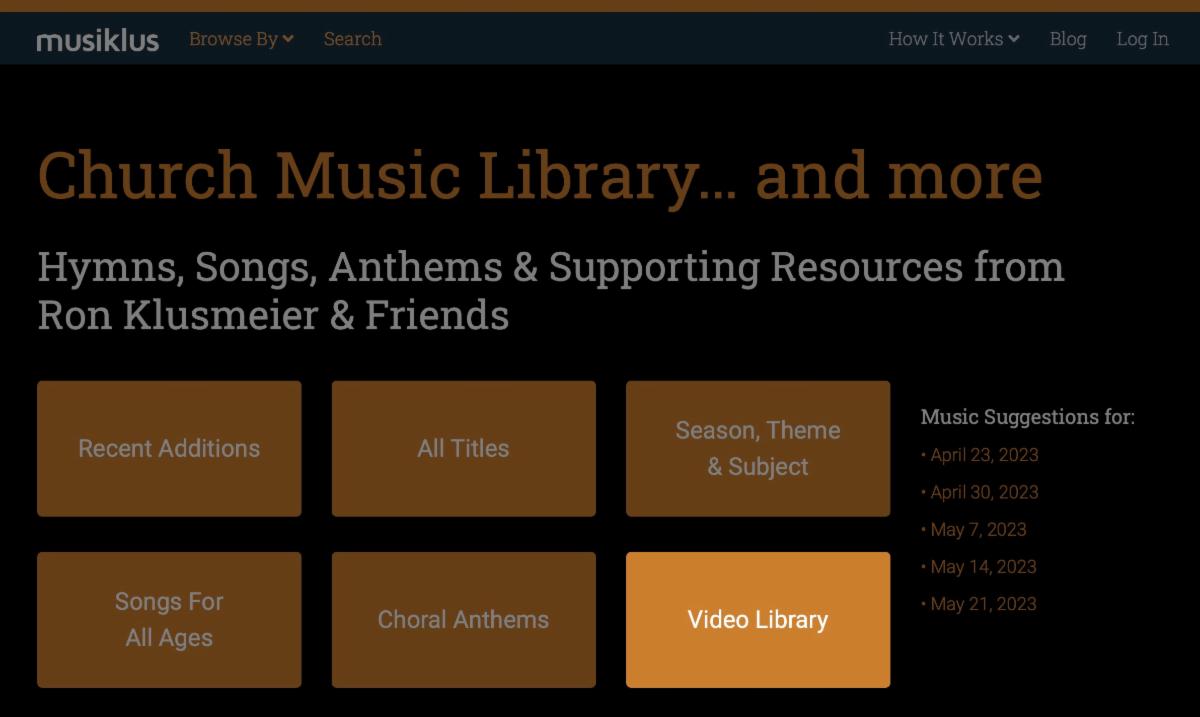
Task: Open the Recent Additions tile
Action: coord(169,448)
